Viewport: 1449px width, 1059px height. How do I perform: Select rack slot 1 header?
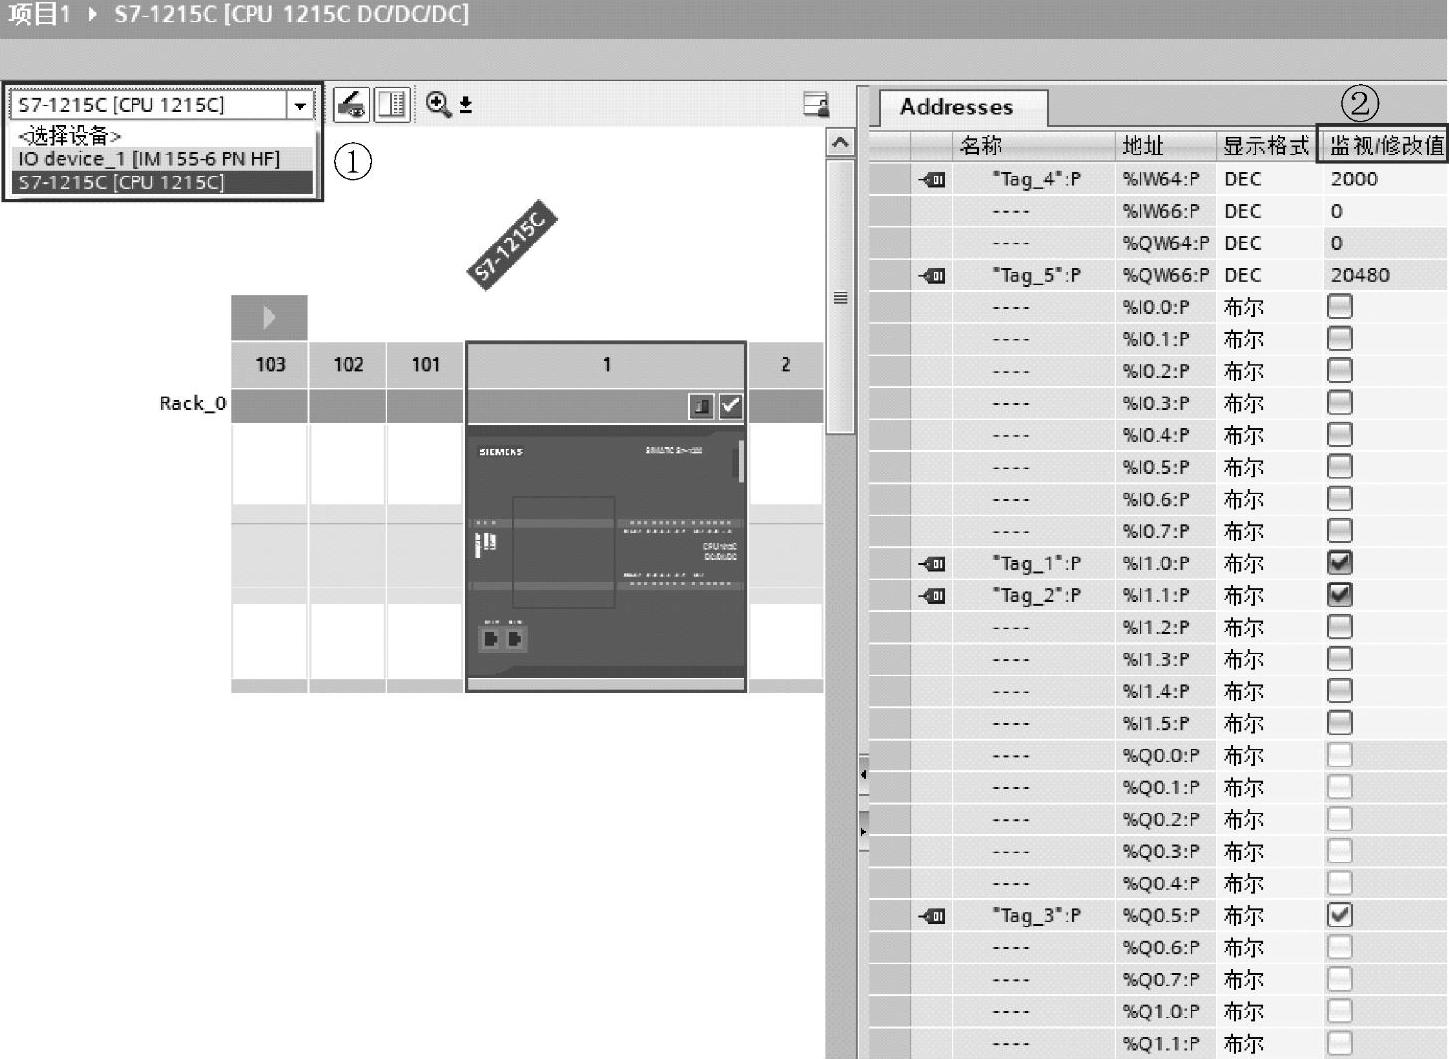tap(606, 365)
